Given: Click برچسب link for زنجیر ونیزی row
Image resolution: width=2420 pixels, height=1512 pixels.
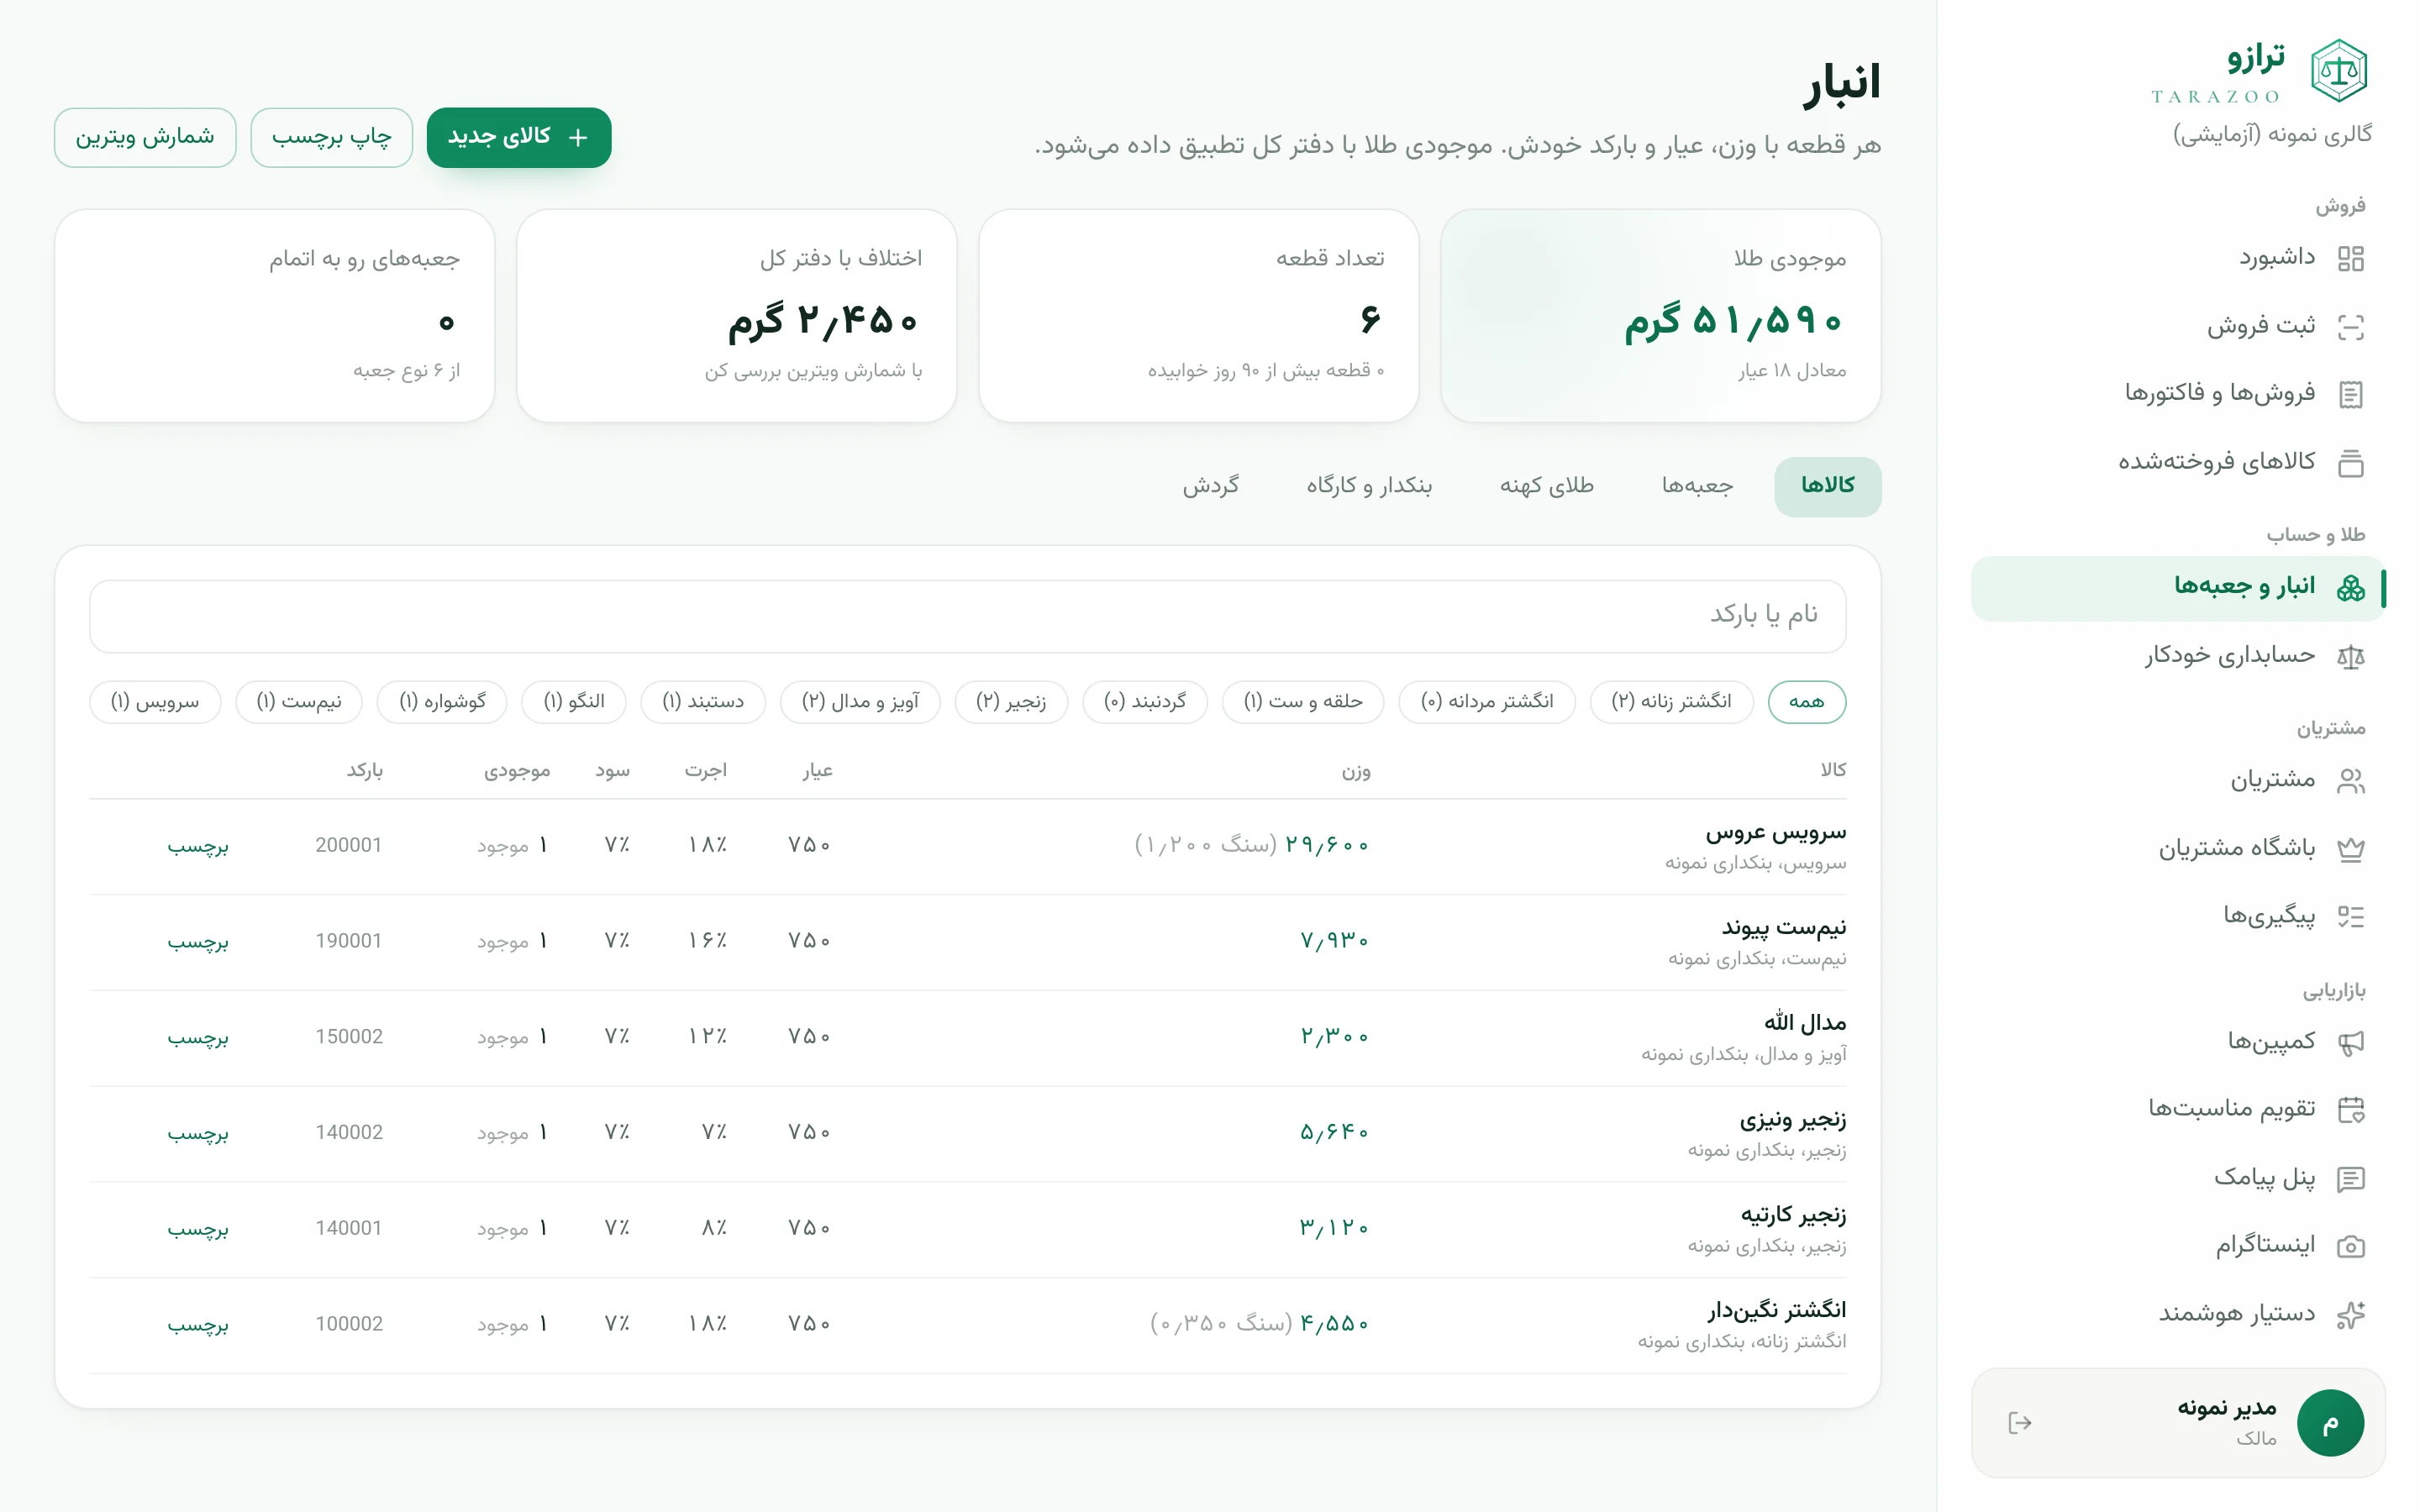Looking at the screenshot, I should point(197,1134).
